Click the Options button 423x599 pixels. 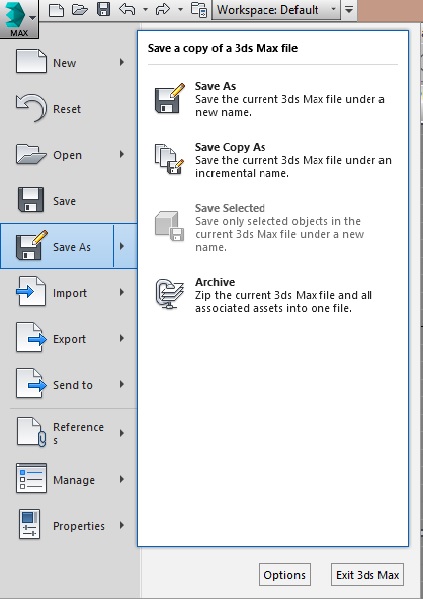coord(285,575)
